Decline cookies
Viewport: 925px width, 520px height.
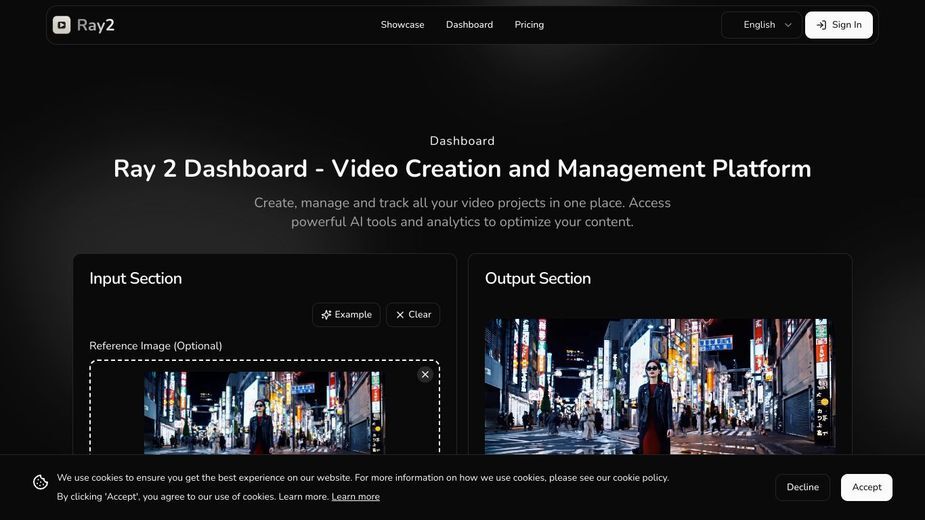[x=803, y=487]
